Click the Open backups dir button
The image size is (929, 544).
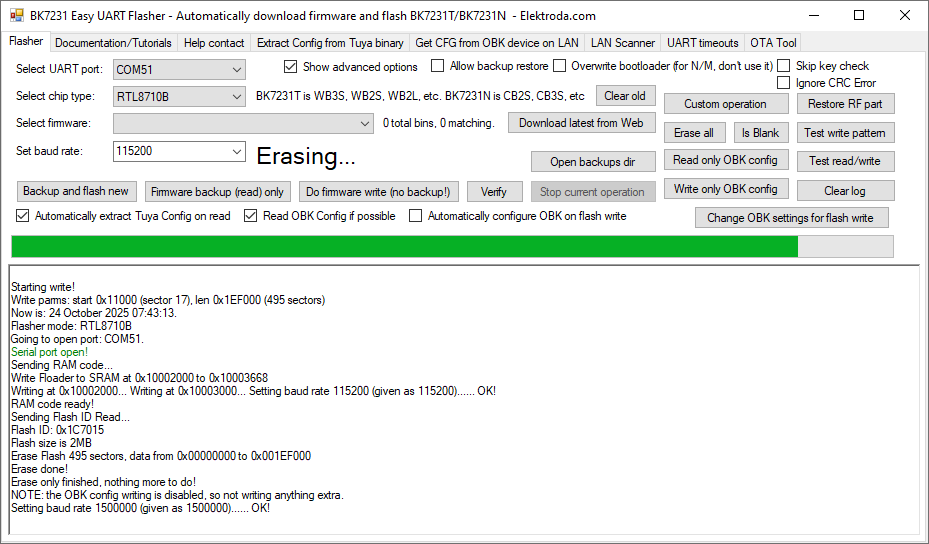coord(592,162)
